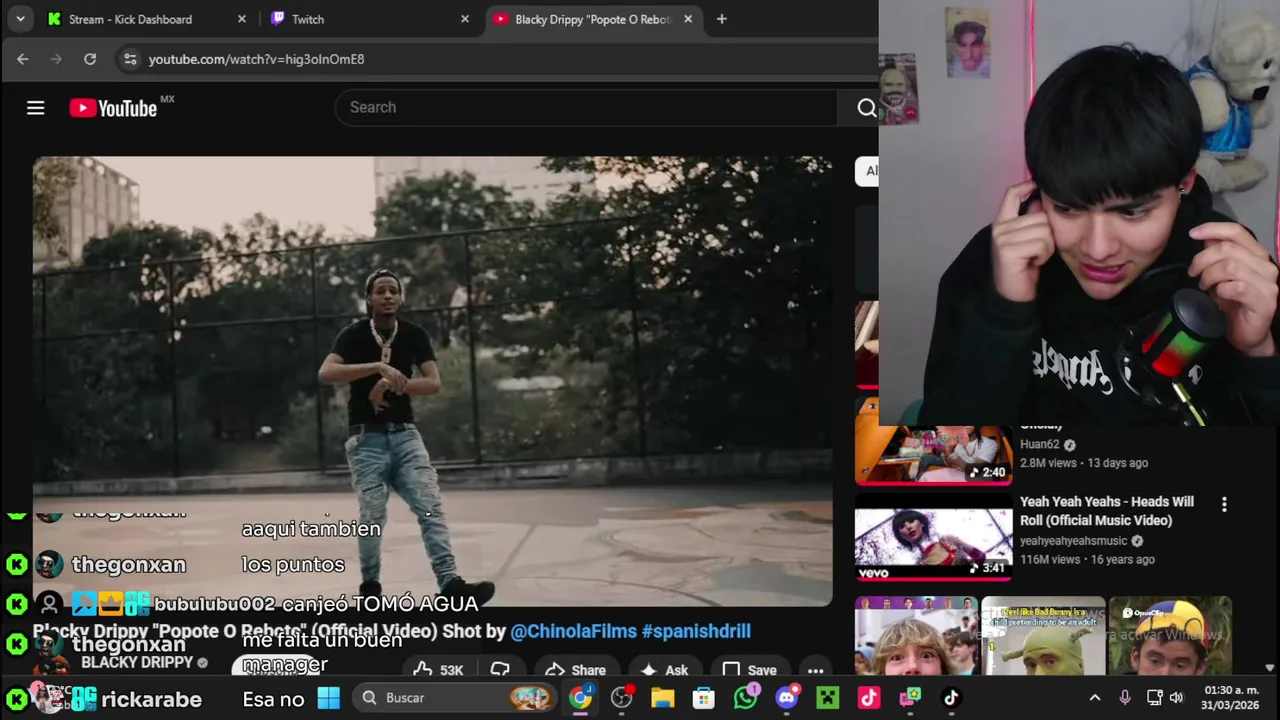Open the Bad Bunny Shrek short thumbnail

(1043, 636)
